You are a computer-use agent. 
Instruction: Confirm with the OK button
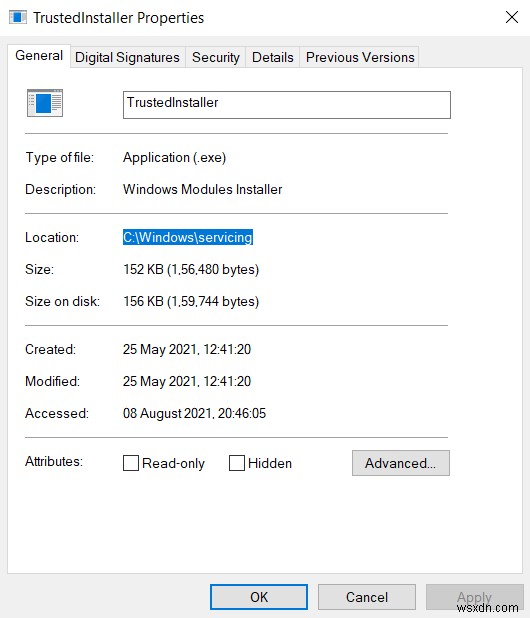click(259, 597)
